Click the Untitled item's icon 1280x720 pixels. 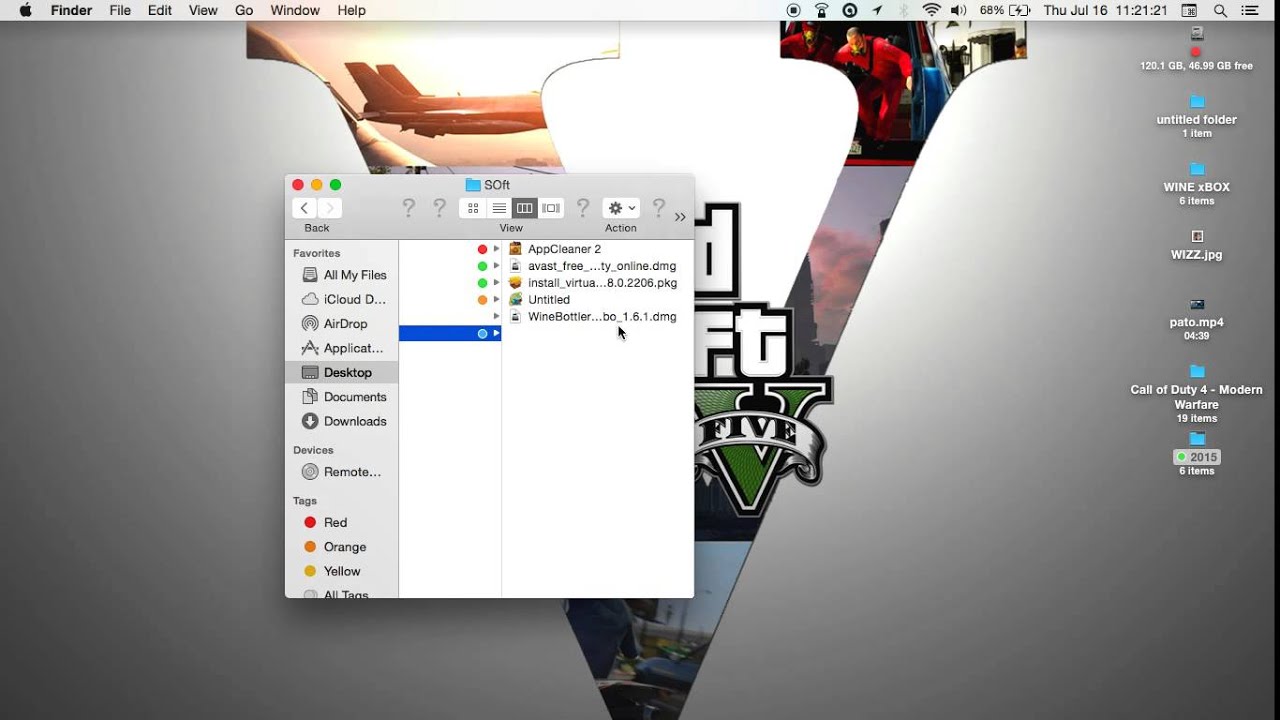(516, 300)
